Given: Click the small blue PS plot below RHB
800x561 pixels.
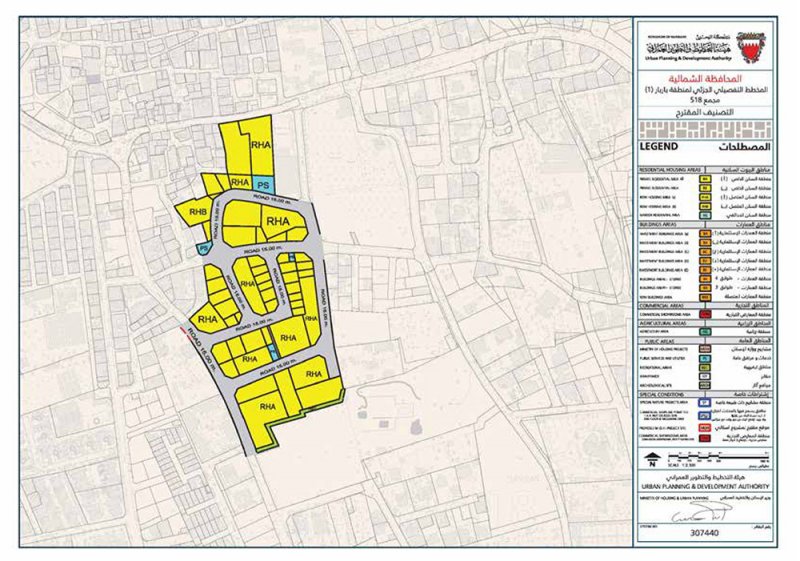Looking at the screenshot, I should tap(204, 249).
